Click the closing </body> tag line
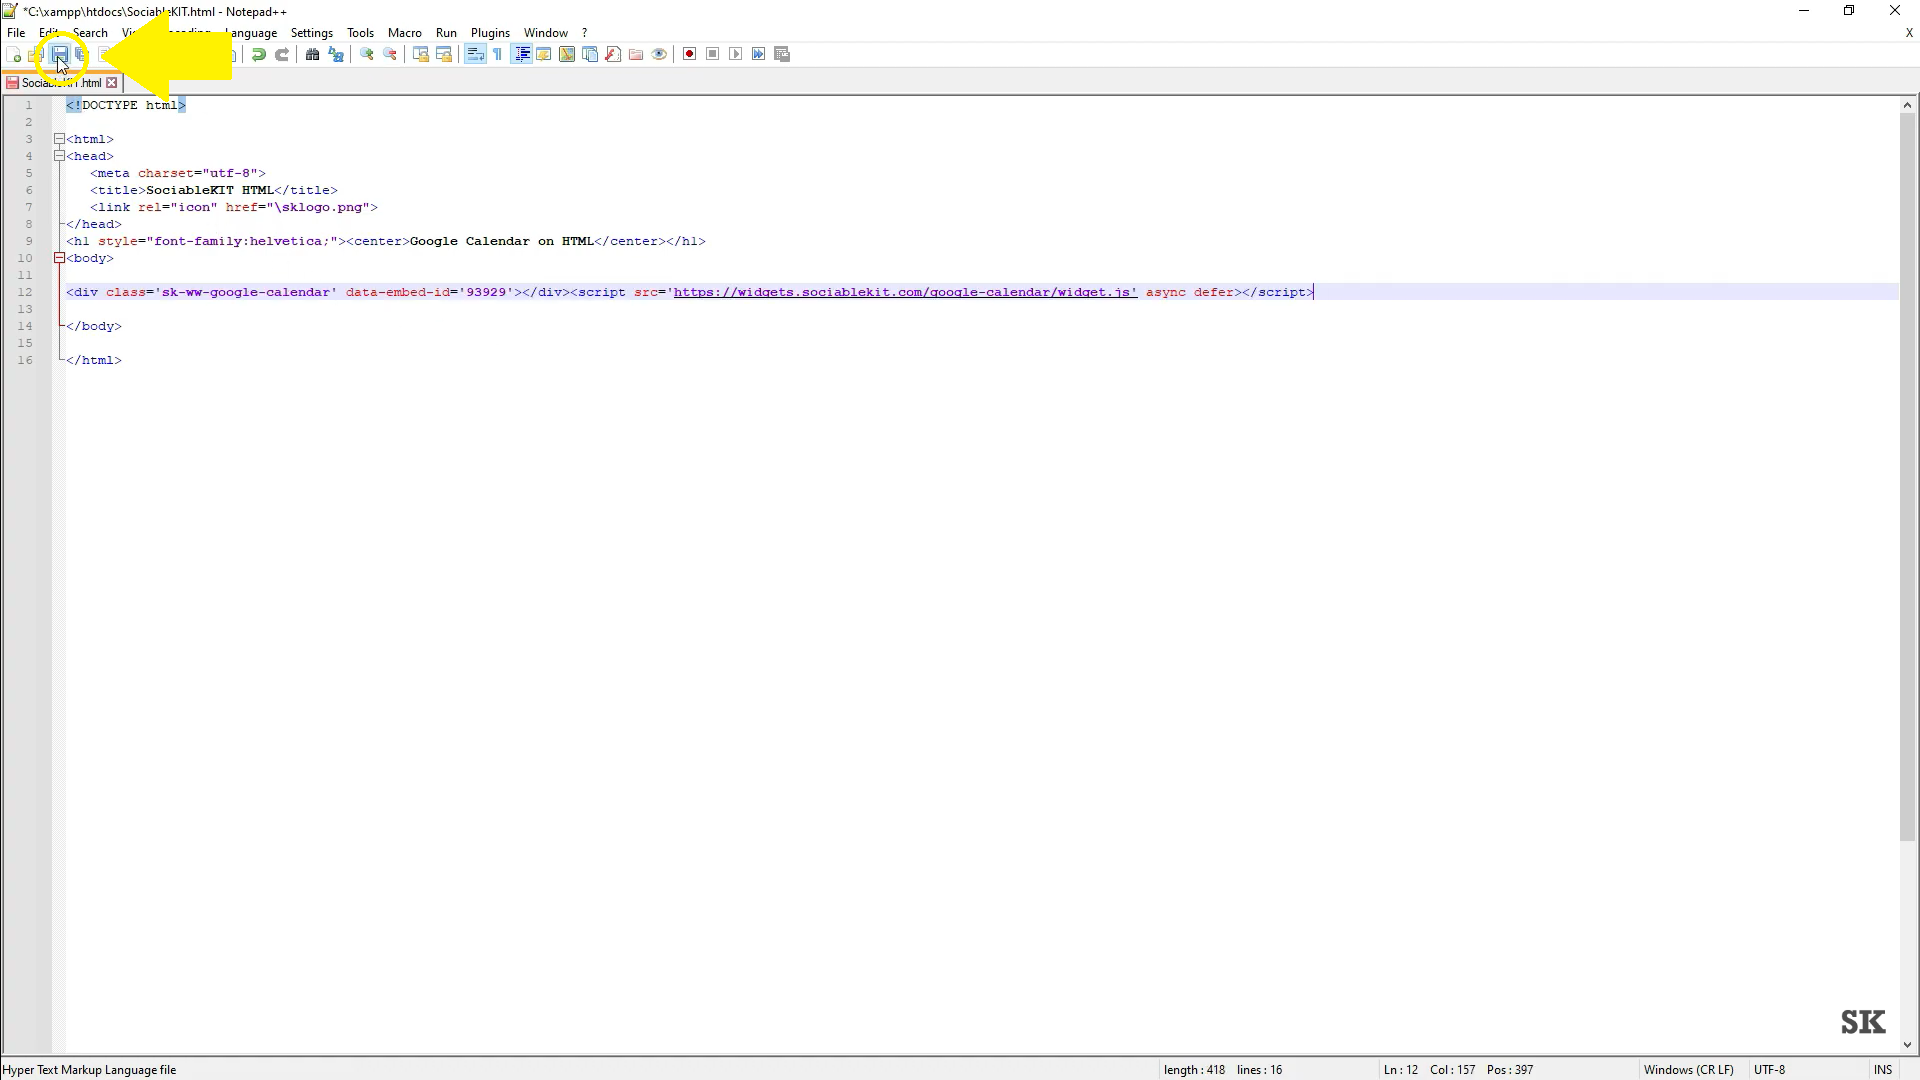This screenshot has height=1080, width=1920. pos(94,326)
